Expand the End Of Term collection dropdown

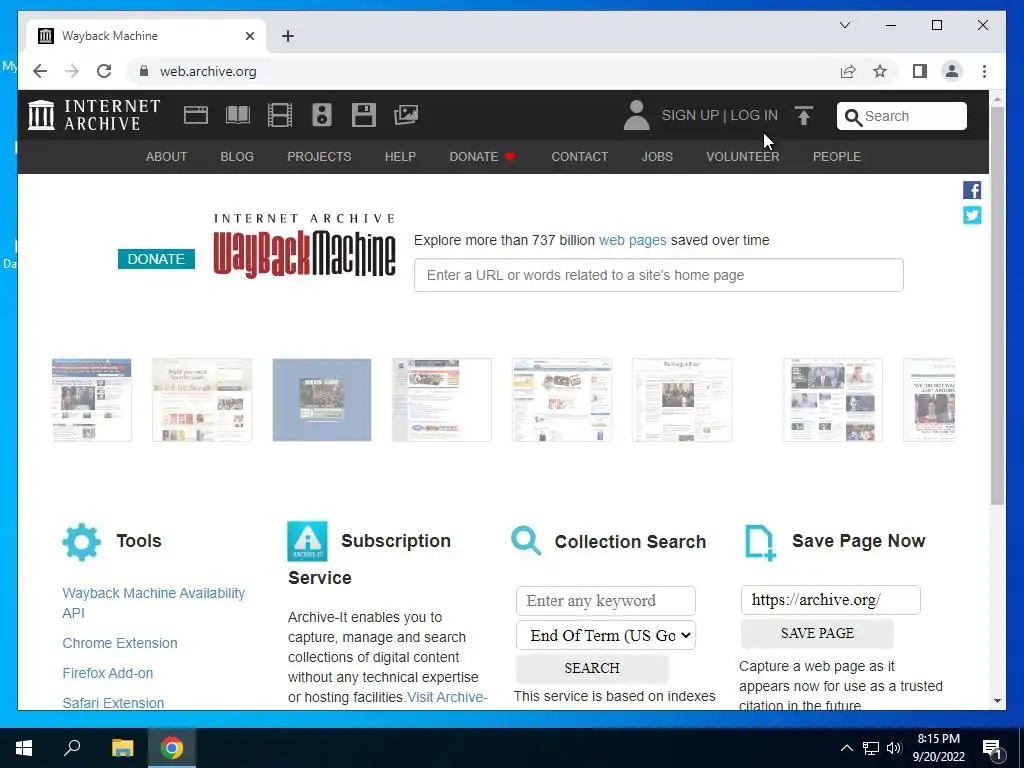pos(605,635)
